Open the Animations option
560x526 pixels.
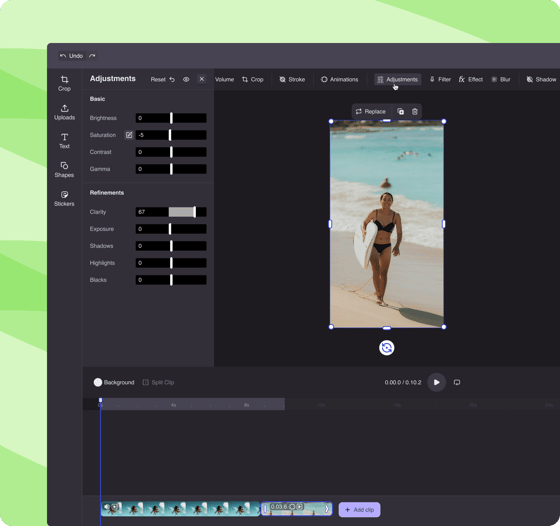point(339,79)
